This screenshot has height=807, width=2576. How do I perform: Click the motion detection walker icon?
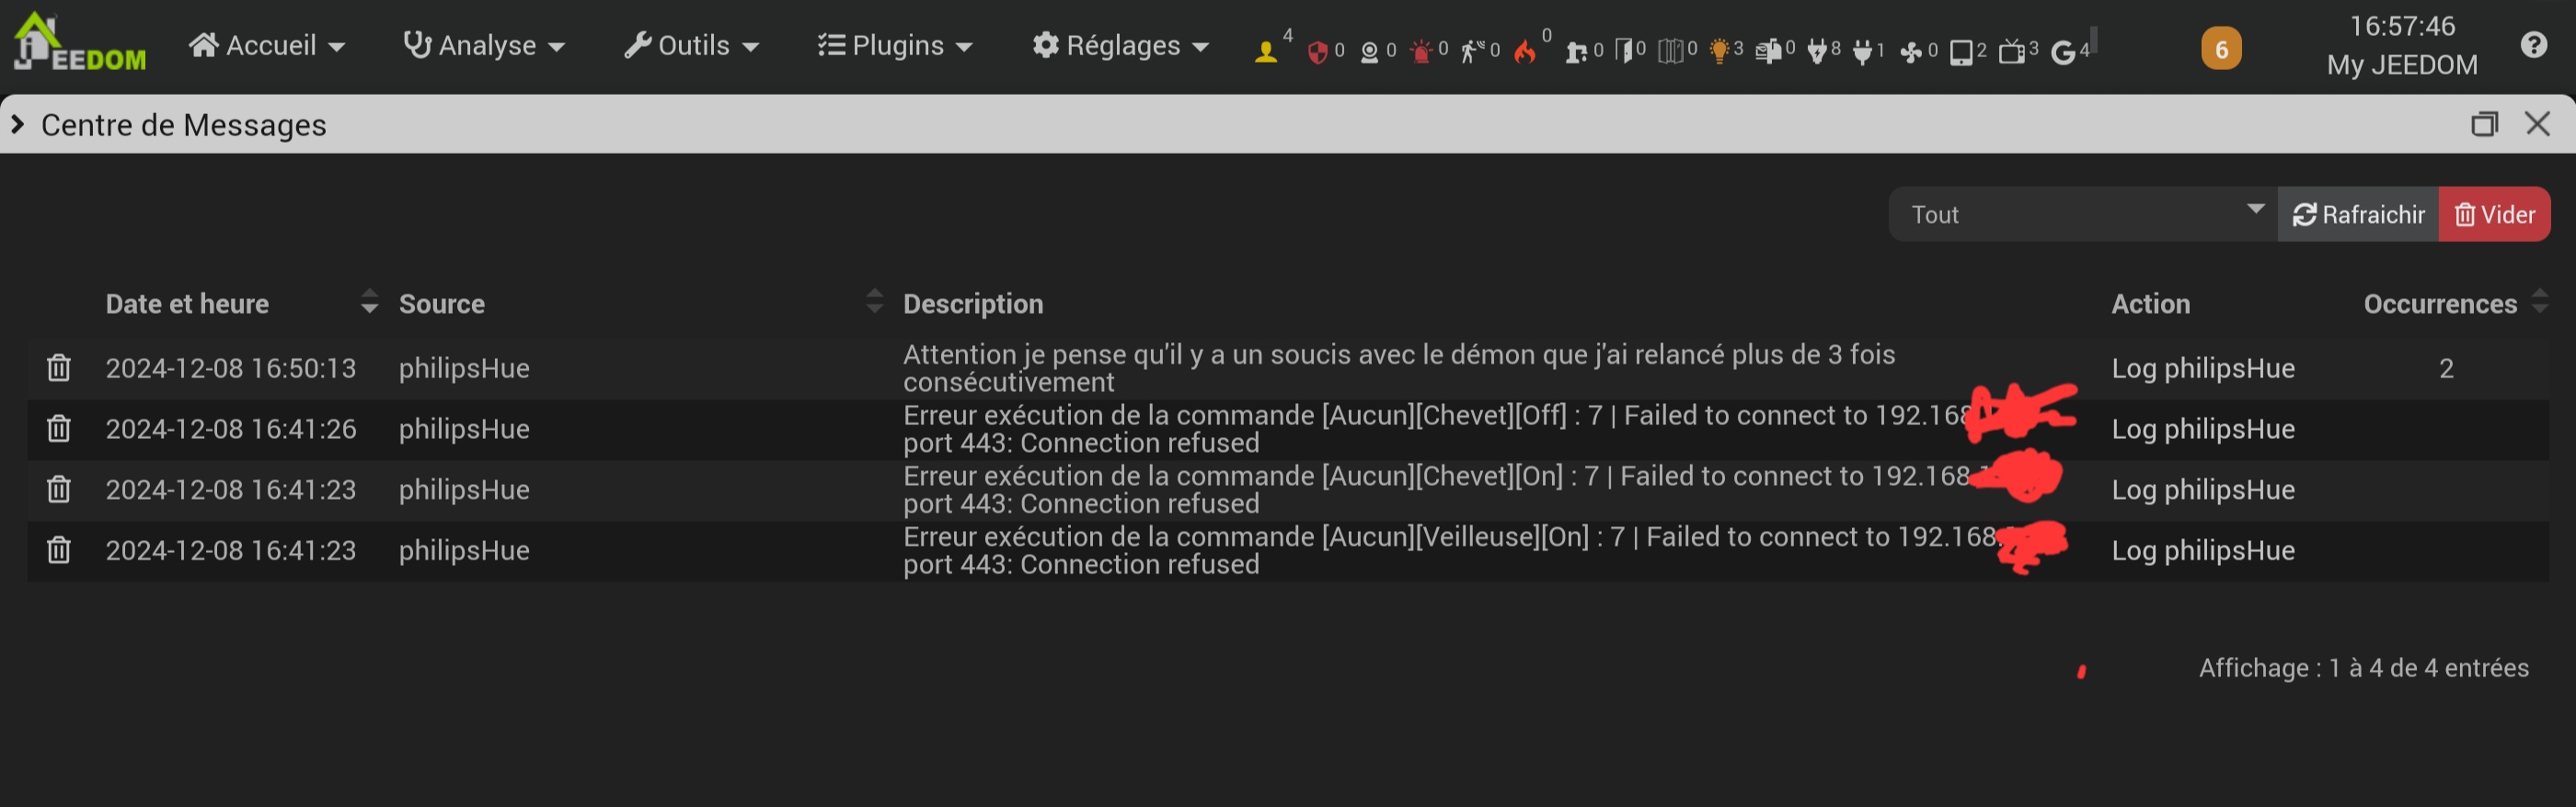tap(1470, 51)
